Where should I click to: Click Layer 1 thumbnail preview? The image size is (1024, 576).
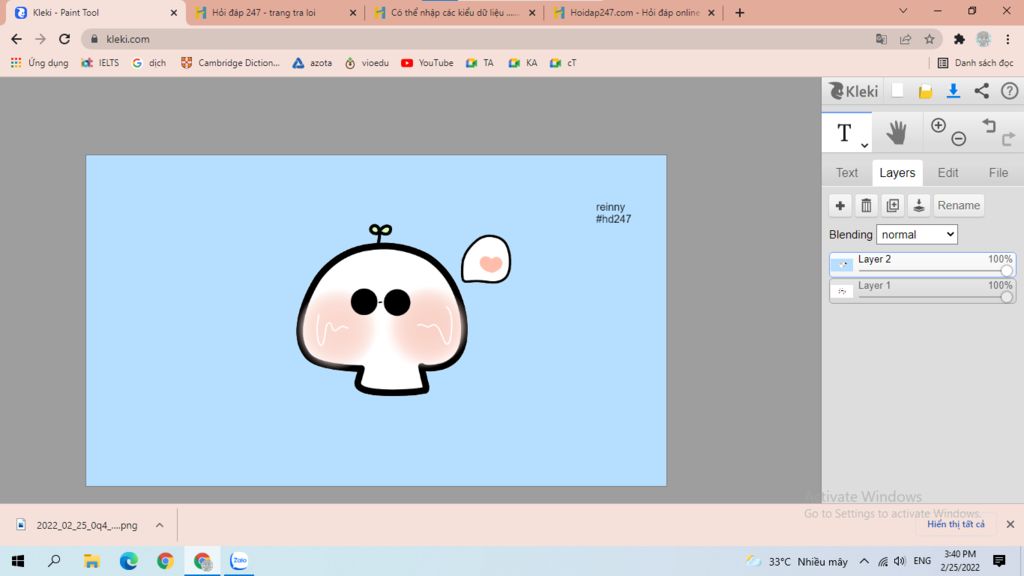(842, 291)
